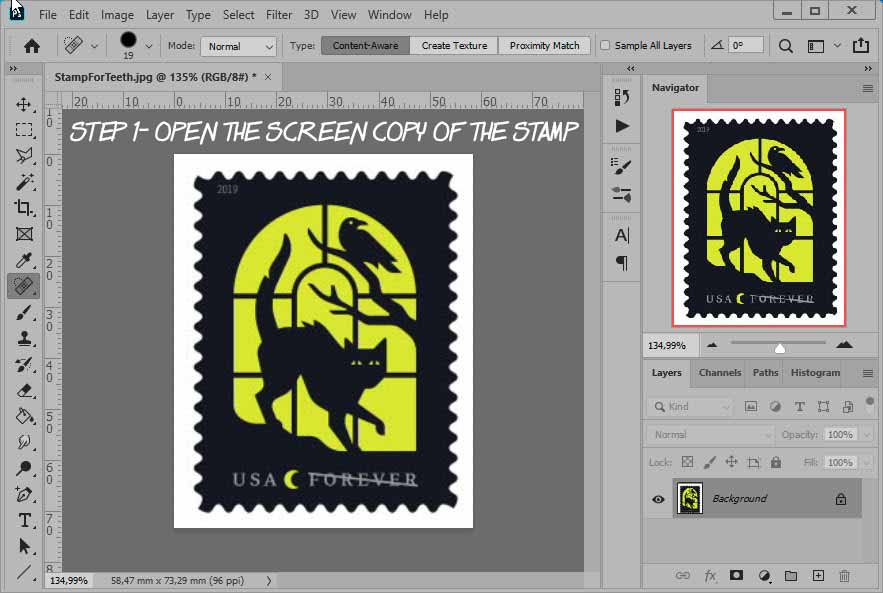Select the History Brush tool

[x=24, y=364]
